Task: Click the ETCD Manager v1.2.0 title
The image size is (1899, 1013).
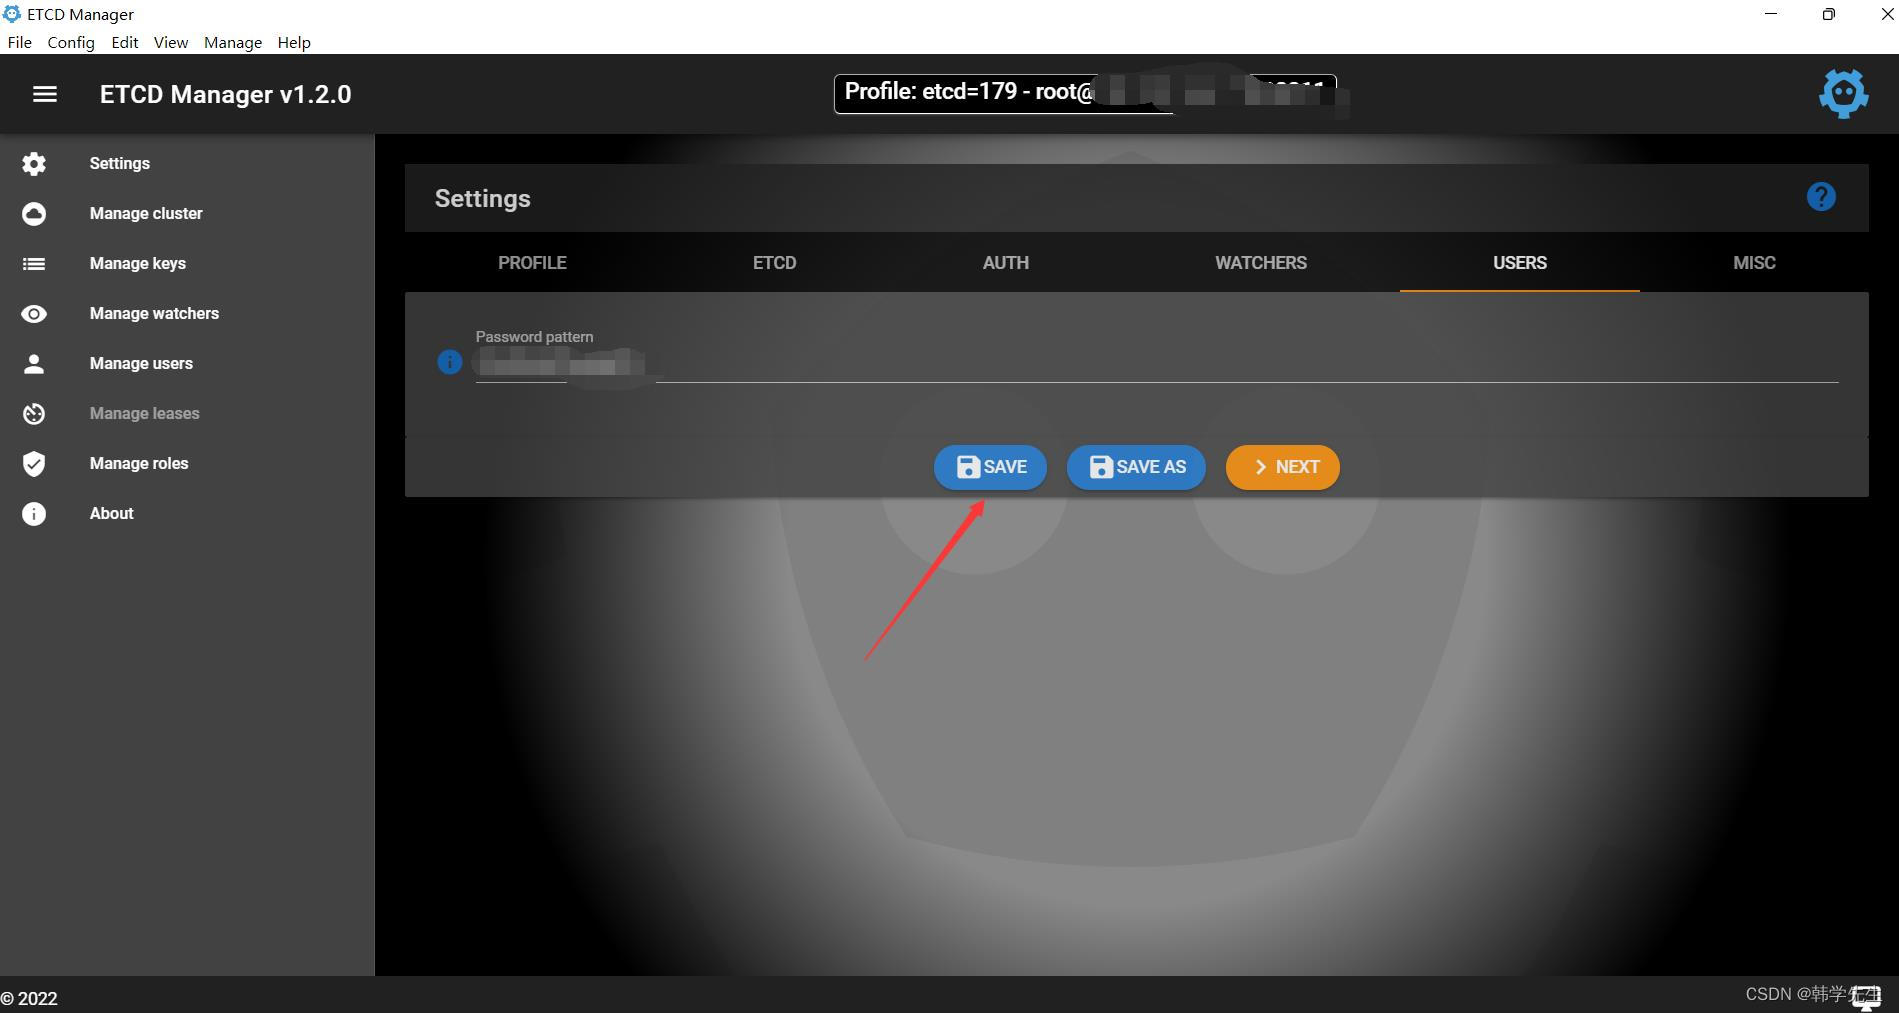Action: (226, 94)
